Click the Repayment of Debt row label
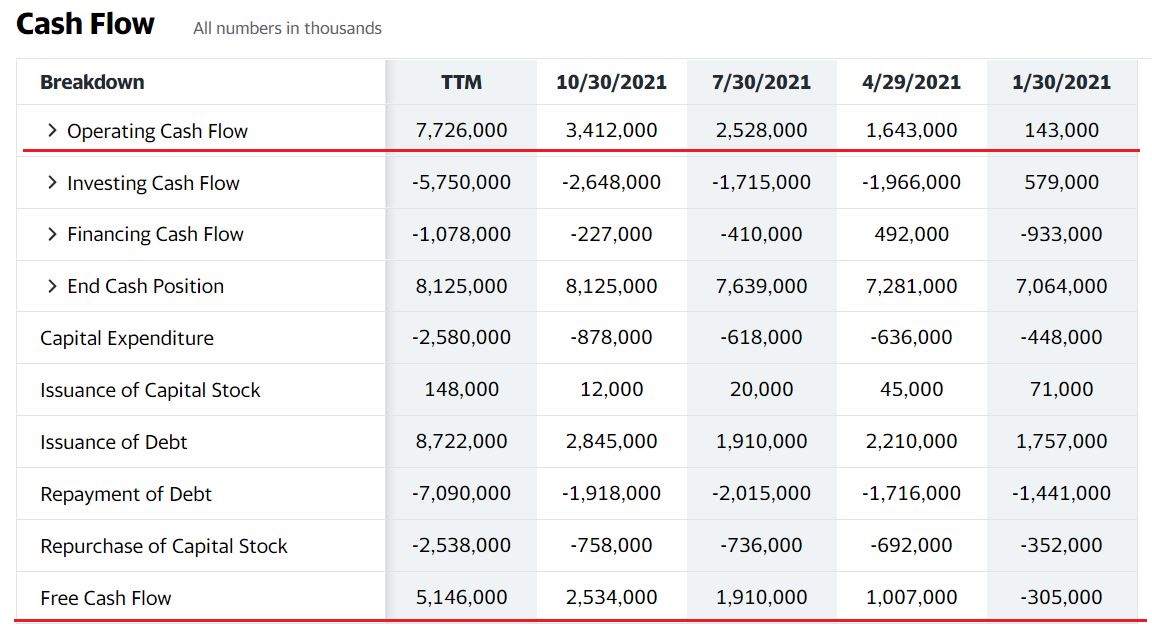 pyautogui.click(x=126, y=494)
